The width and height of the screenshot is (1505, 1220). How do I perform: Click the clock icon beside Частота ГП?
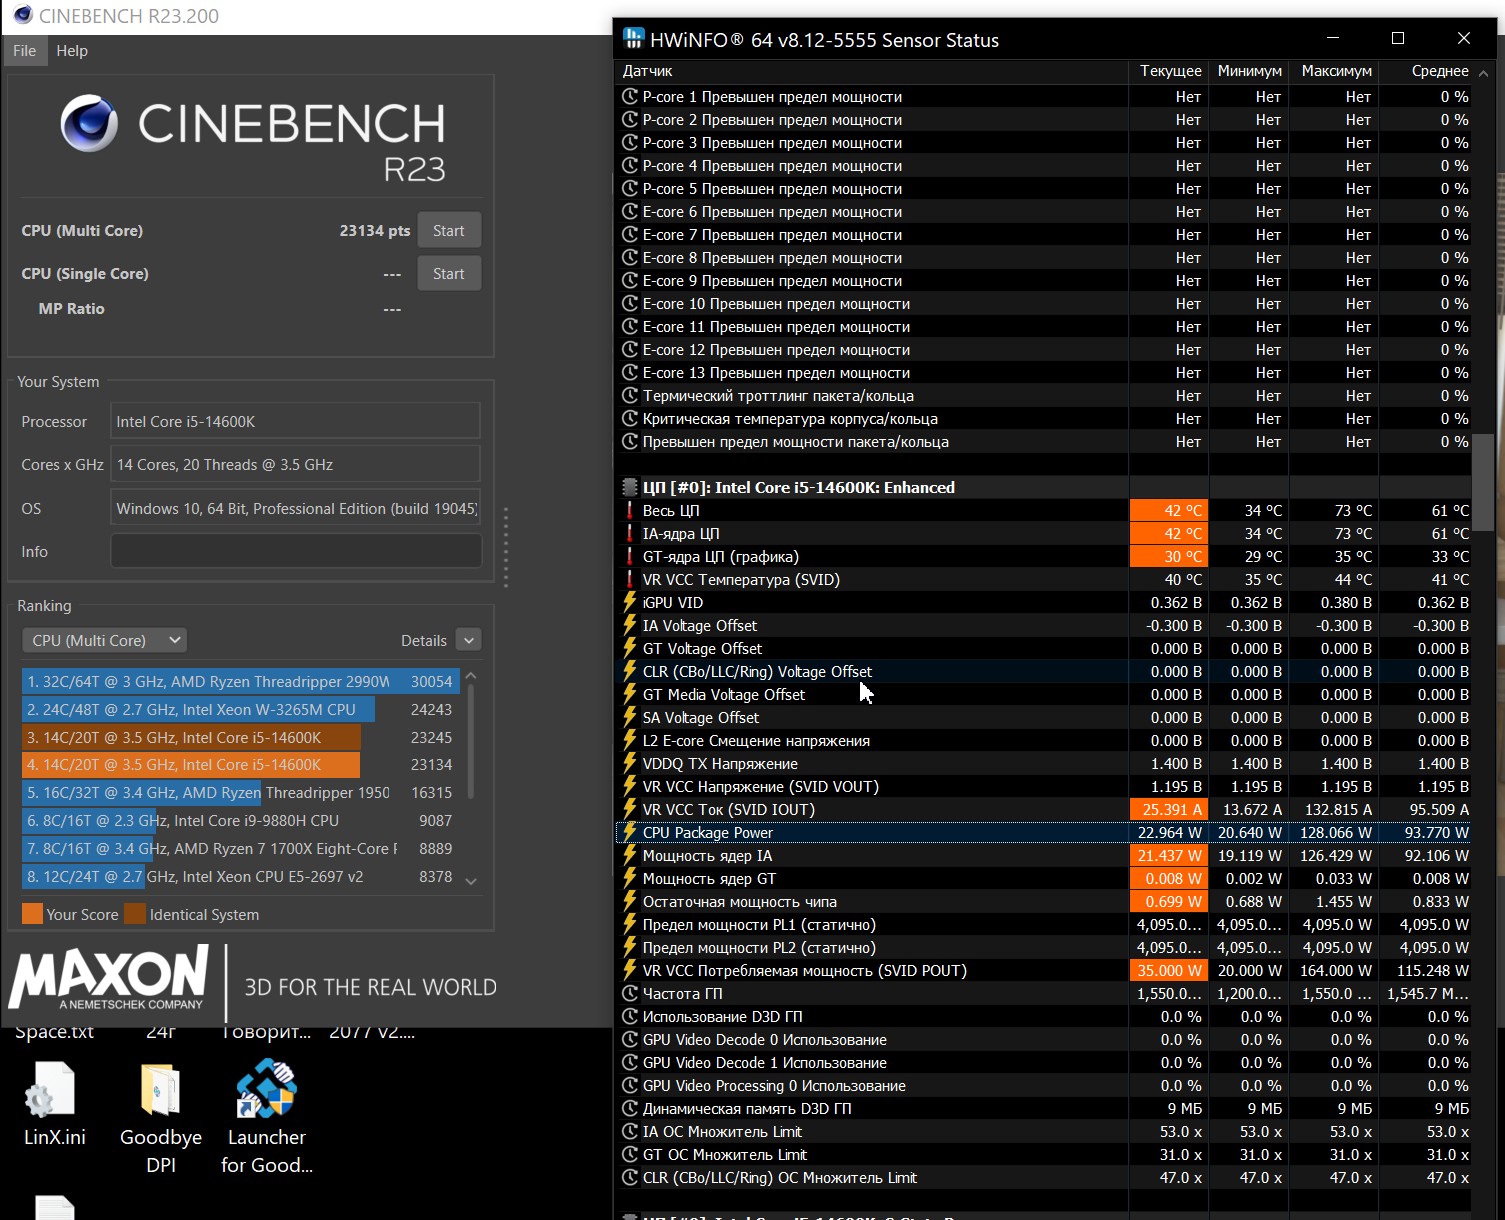[630, 994]
